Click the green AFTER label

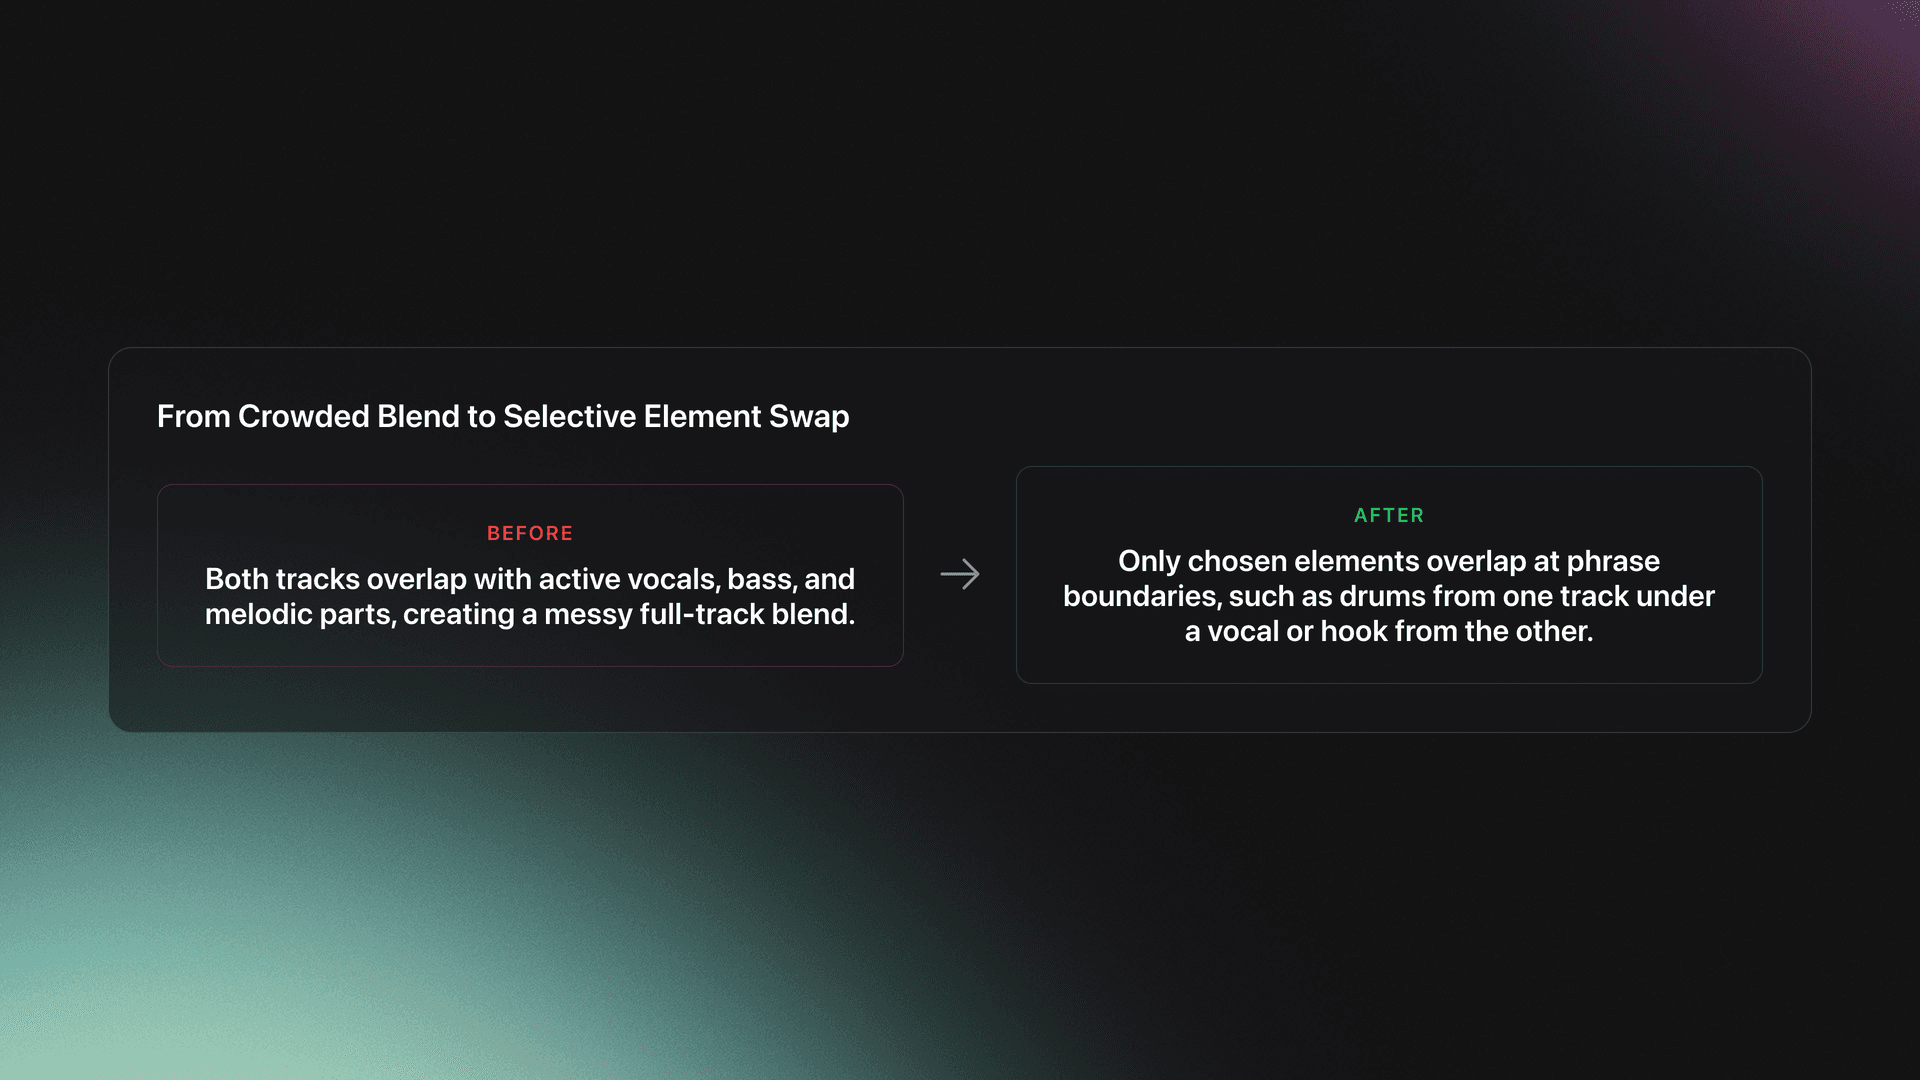1389,516
